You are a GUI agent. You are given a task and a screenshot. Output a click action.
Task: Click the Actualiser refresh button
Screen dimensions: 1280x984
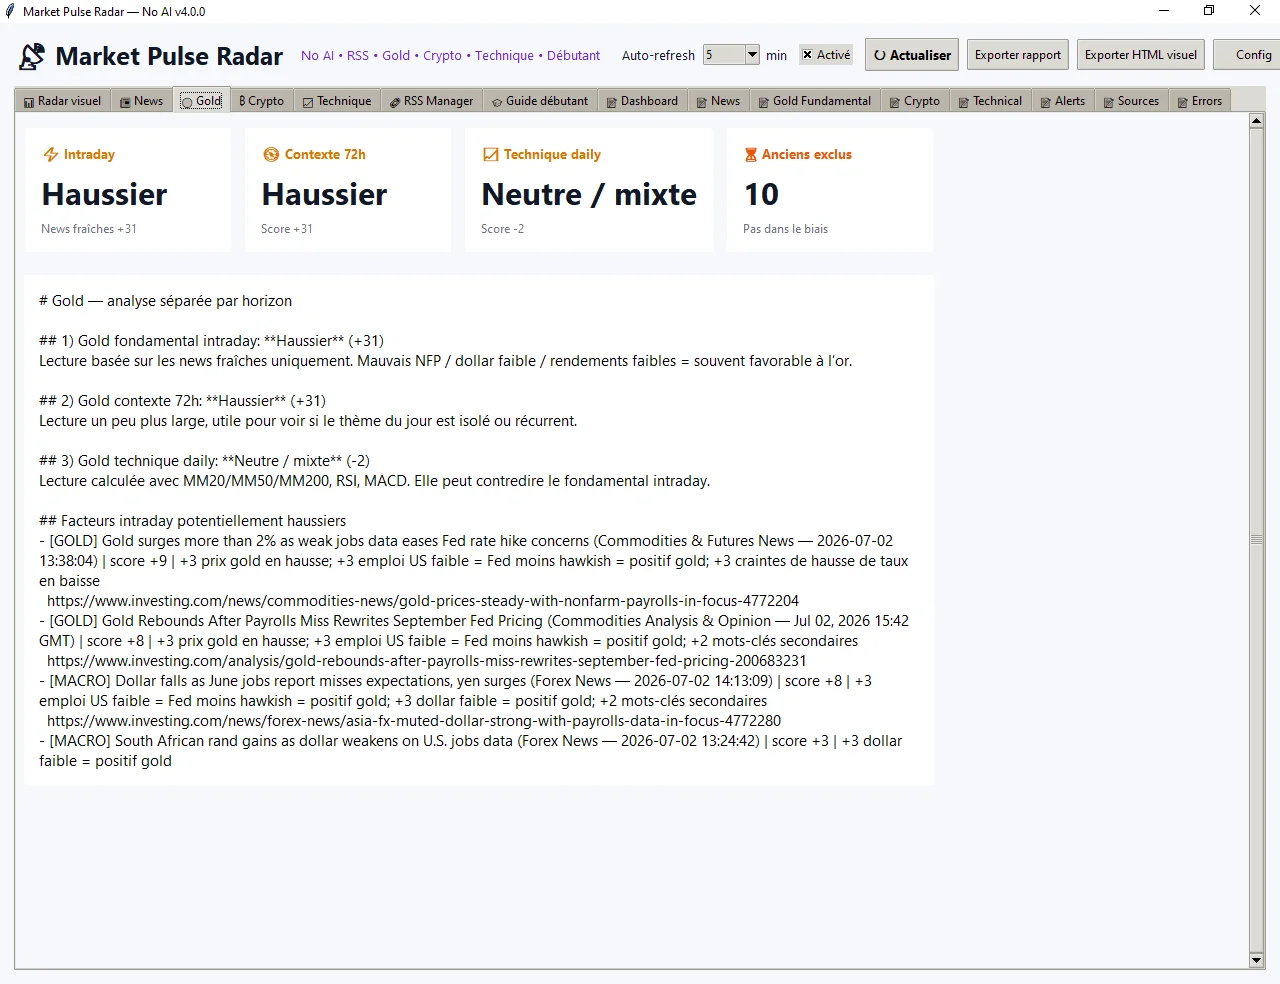click(x=912, y=55)
